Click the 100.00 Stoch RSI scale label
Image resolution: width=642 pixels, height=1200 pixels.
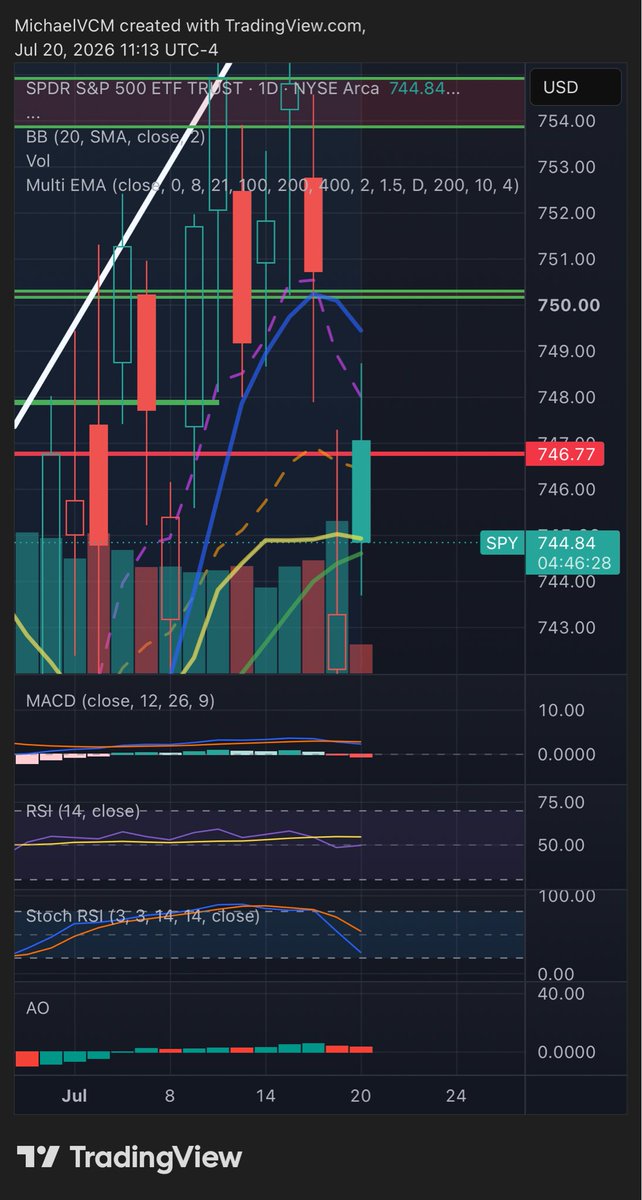[564, 896]
